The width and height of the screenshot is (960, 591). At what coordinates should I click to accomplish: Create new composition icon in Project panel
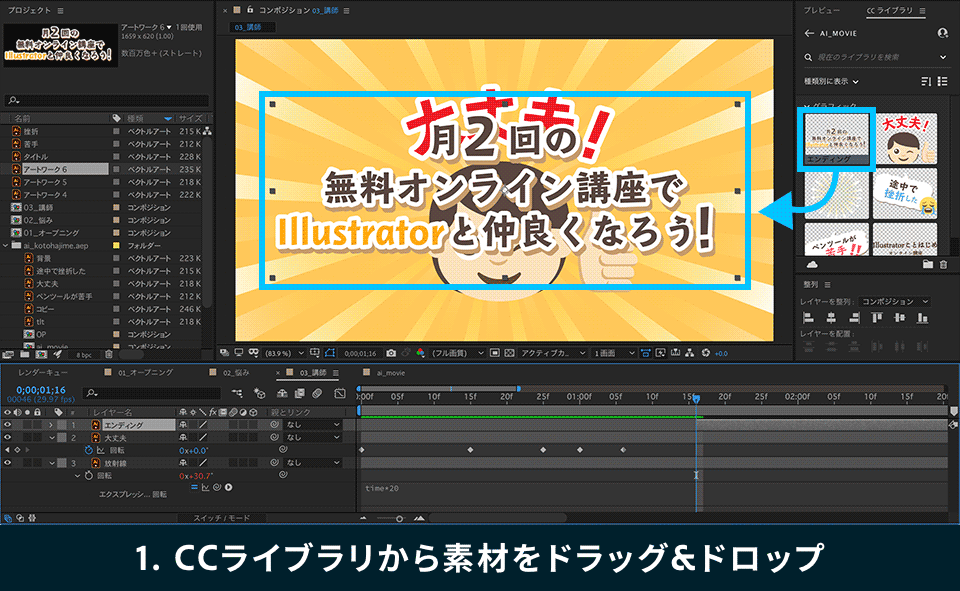[x=41, y=355]
